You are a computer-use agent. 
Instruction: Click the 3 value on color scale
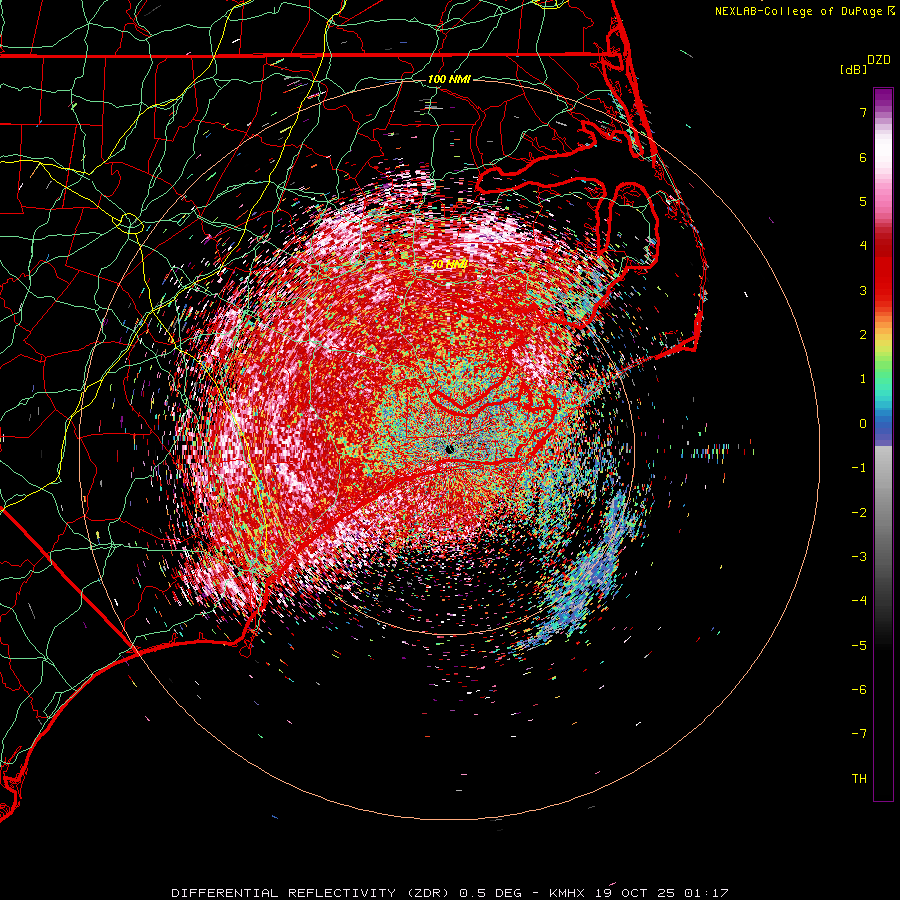pyautogui.click(x=863, y=290)
